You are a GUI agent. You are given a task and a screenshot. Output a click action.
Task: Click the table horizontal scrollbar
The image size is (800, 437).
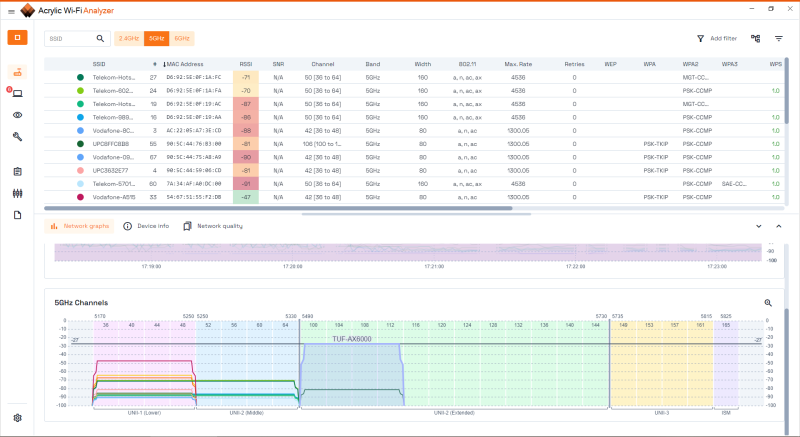[278, 208]
